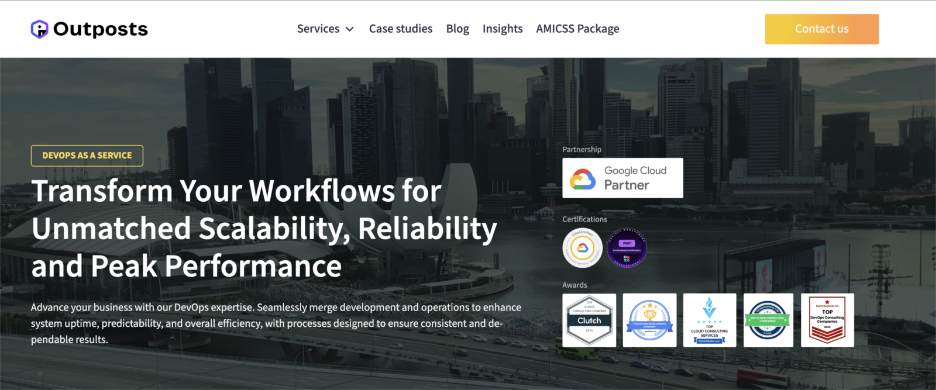The height and width of the screenshot is (390, 936).
Task: Open the Google Cloud Partner badge
Action: pyautogui.click(x=623, y=178)
